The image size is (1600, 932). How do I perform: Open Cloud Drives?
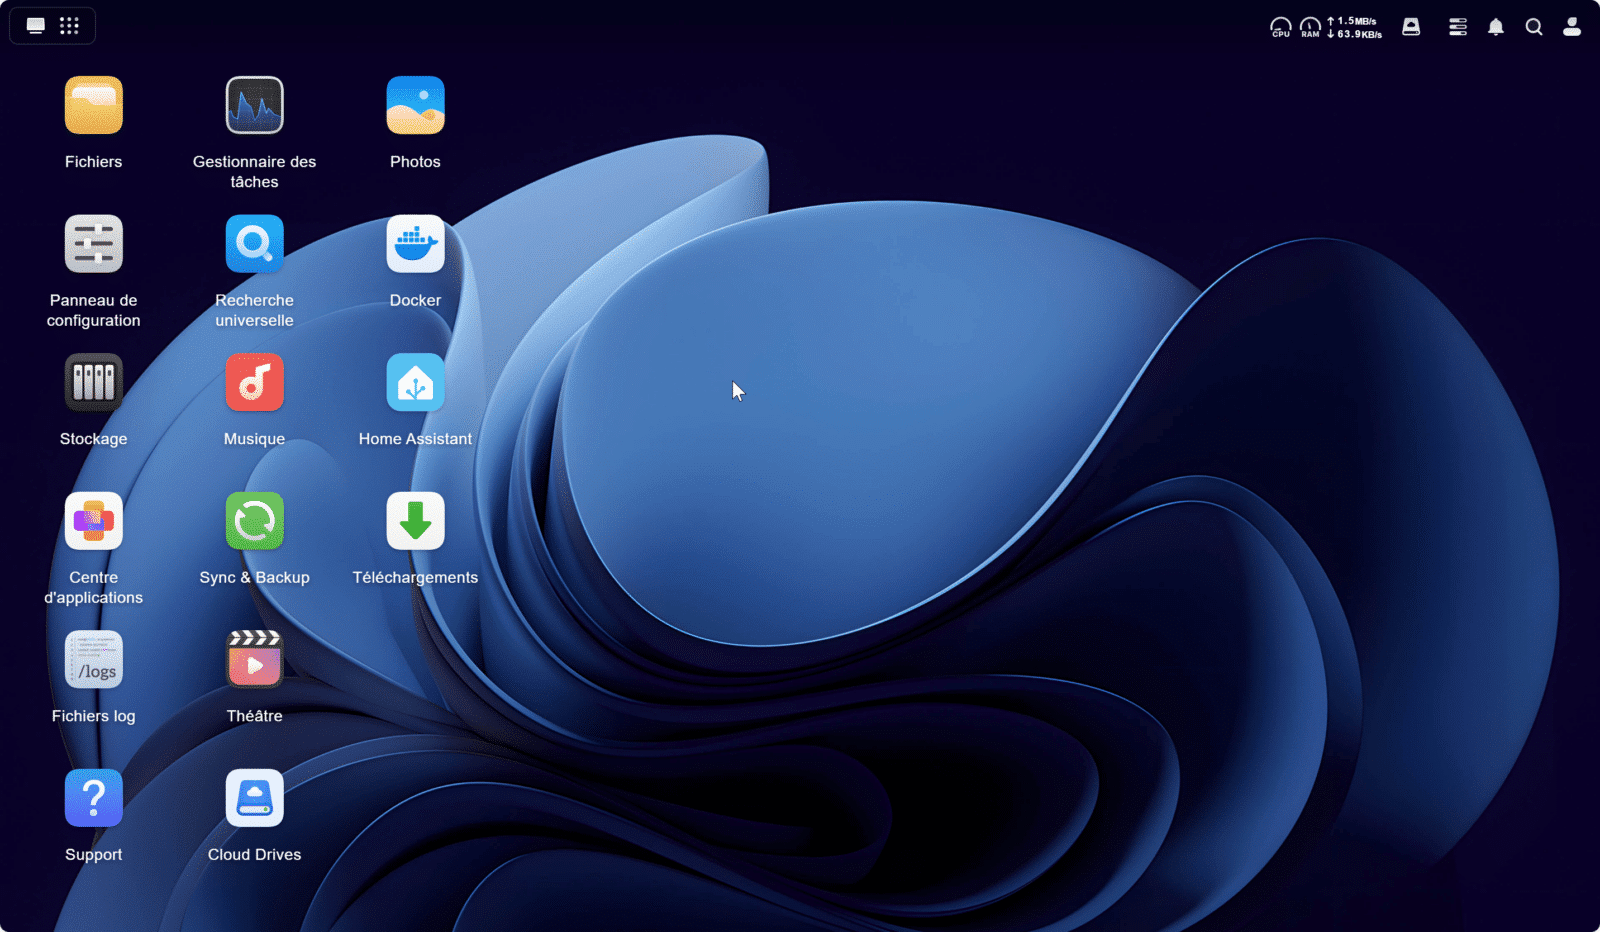(x=254, y=798)
